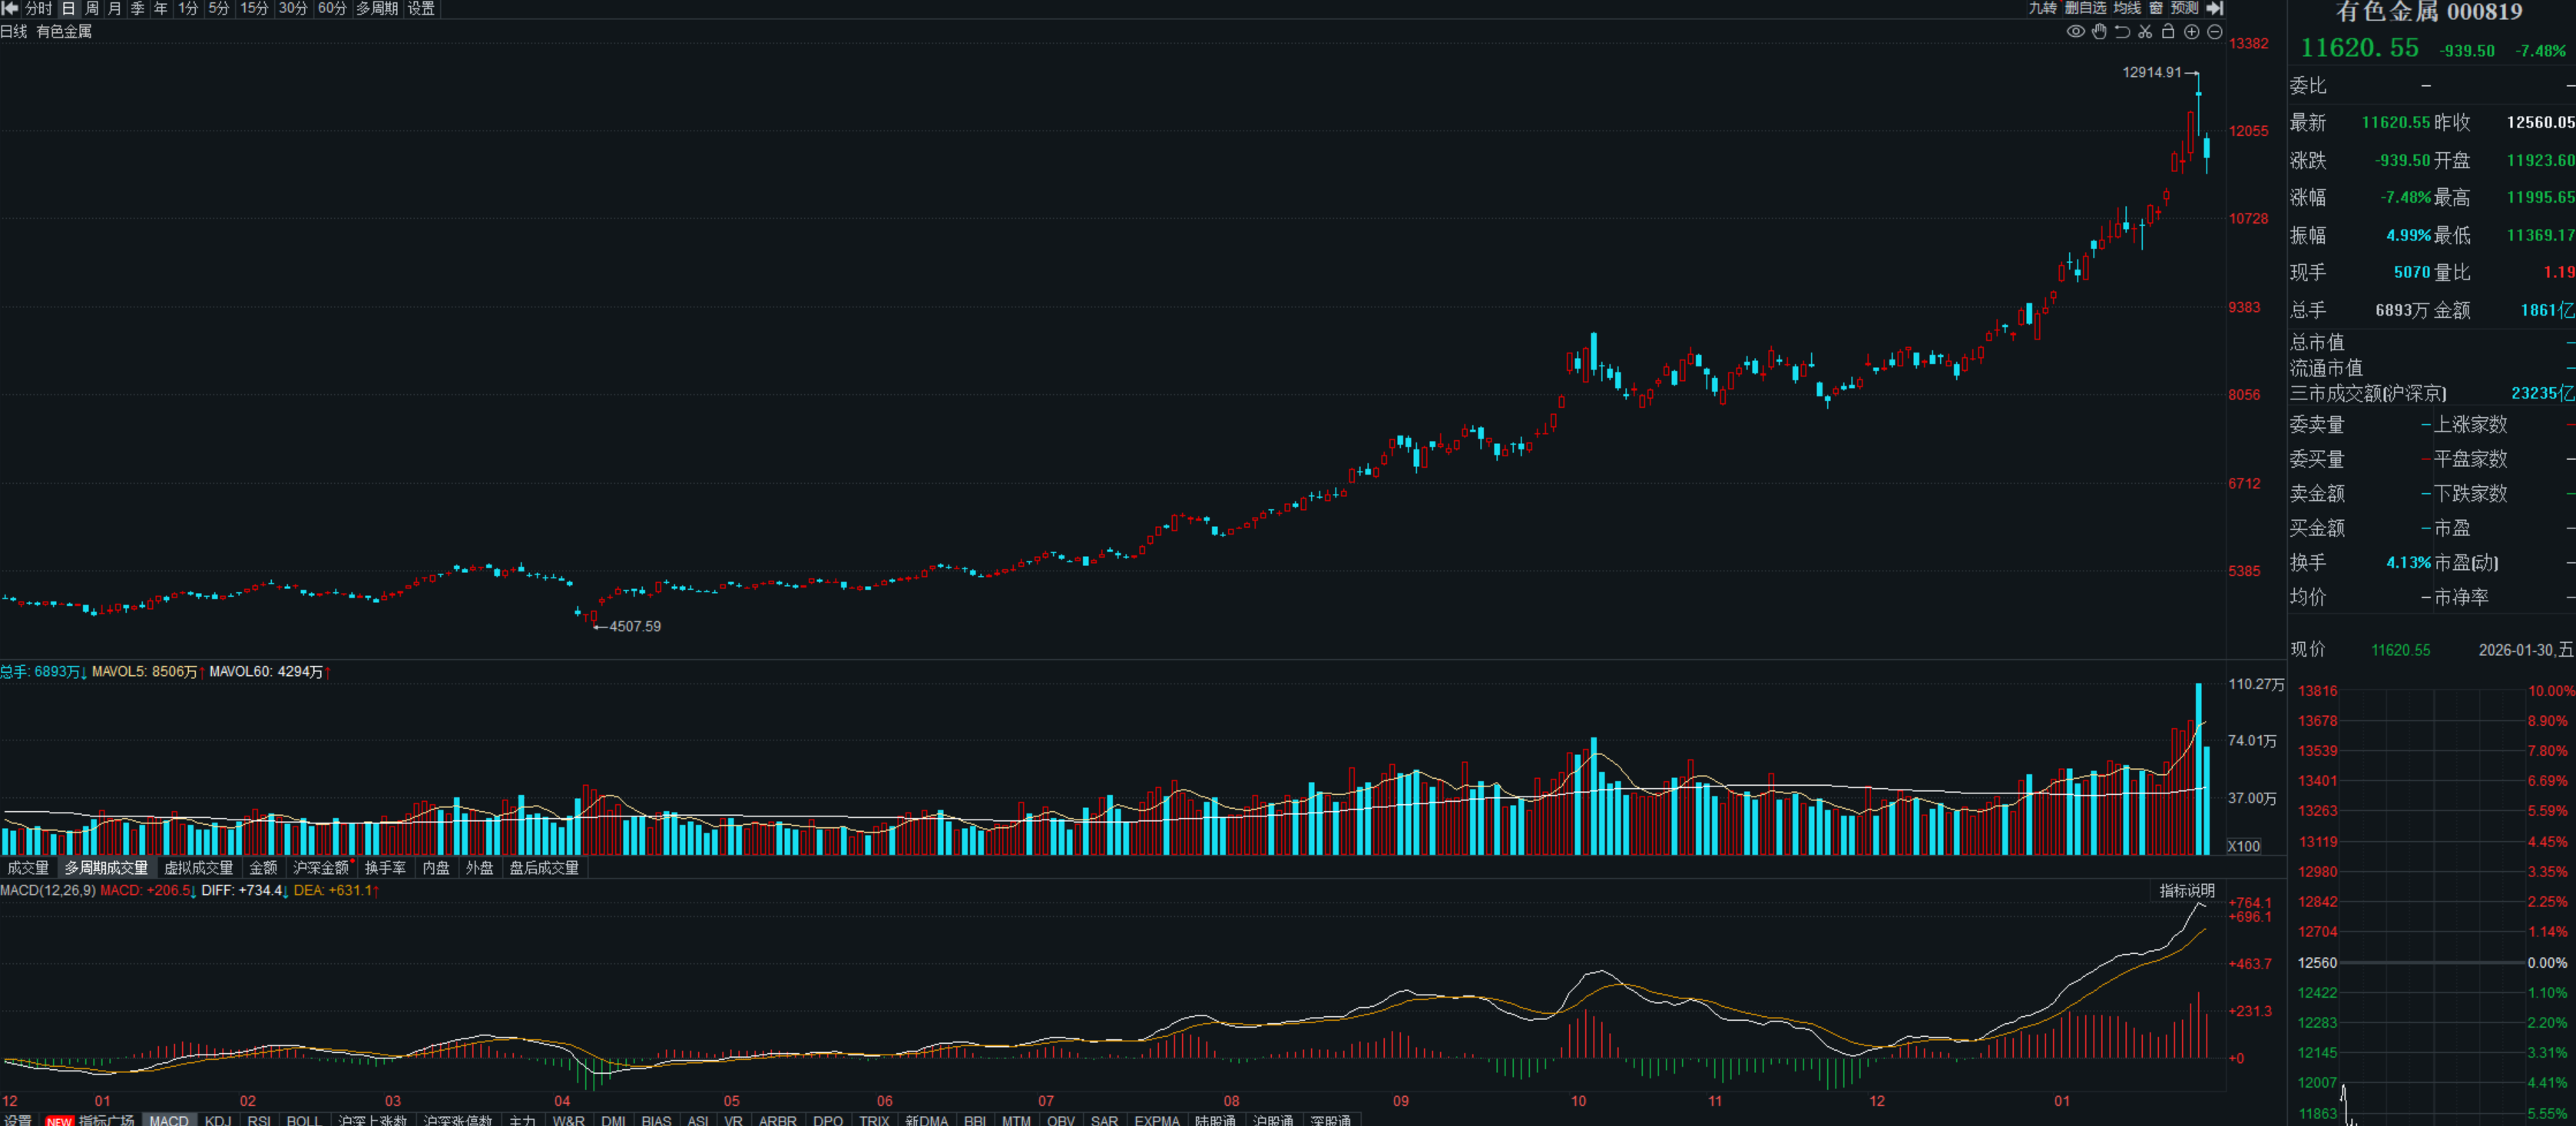2576x1126 pixels.
Task: Select the KDJ indicator tab
Action: (217, 1120)
